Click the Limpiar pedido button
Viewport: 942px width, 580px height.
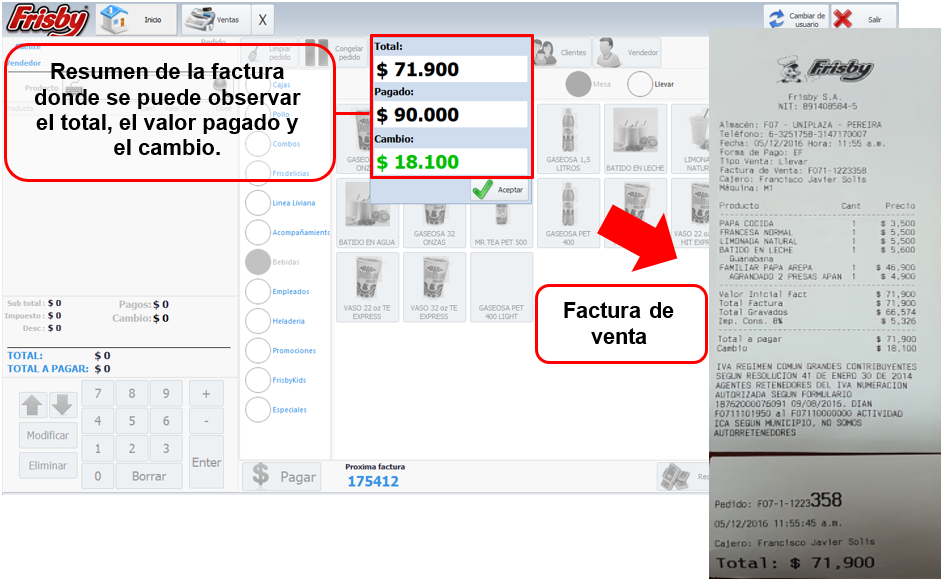(270, 53)
